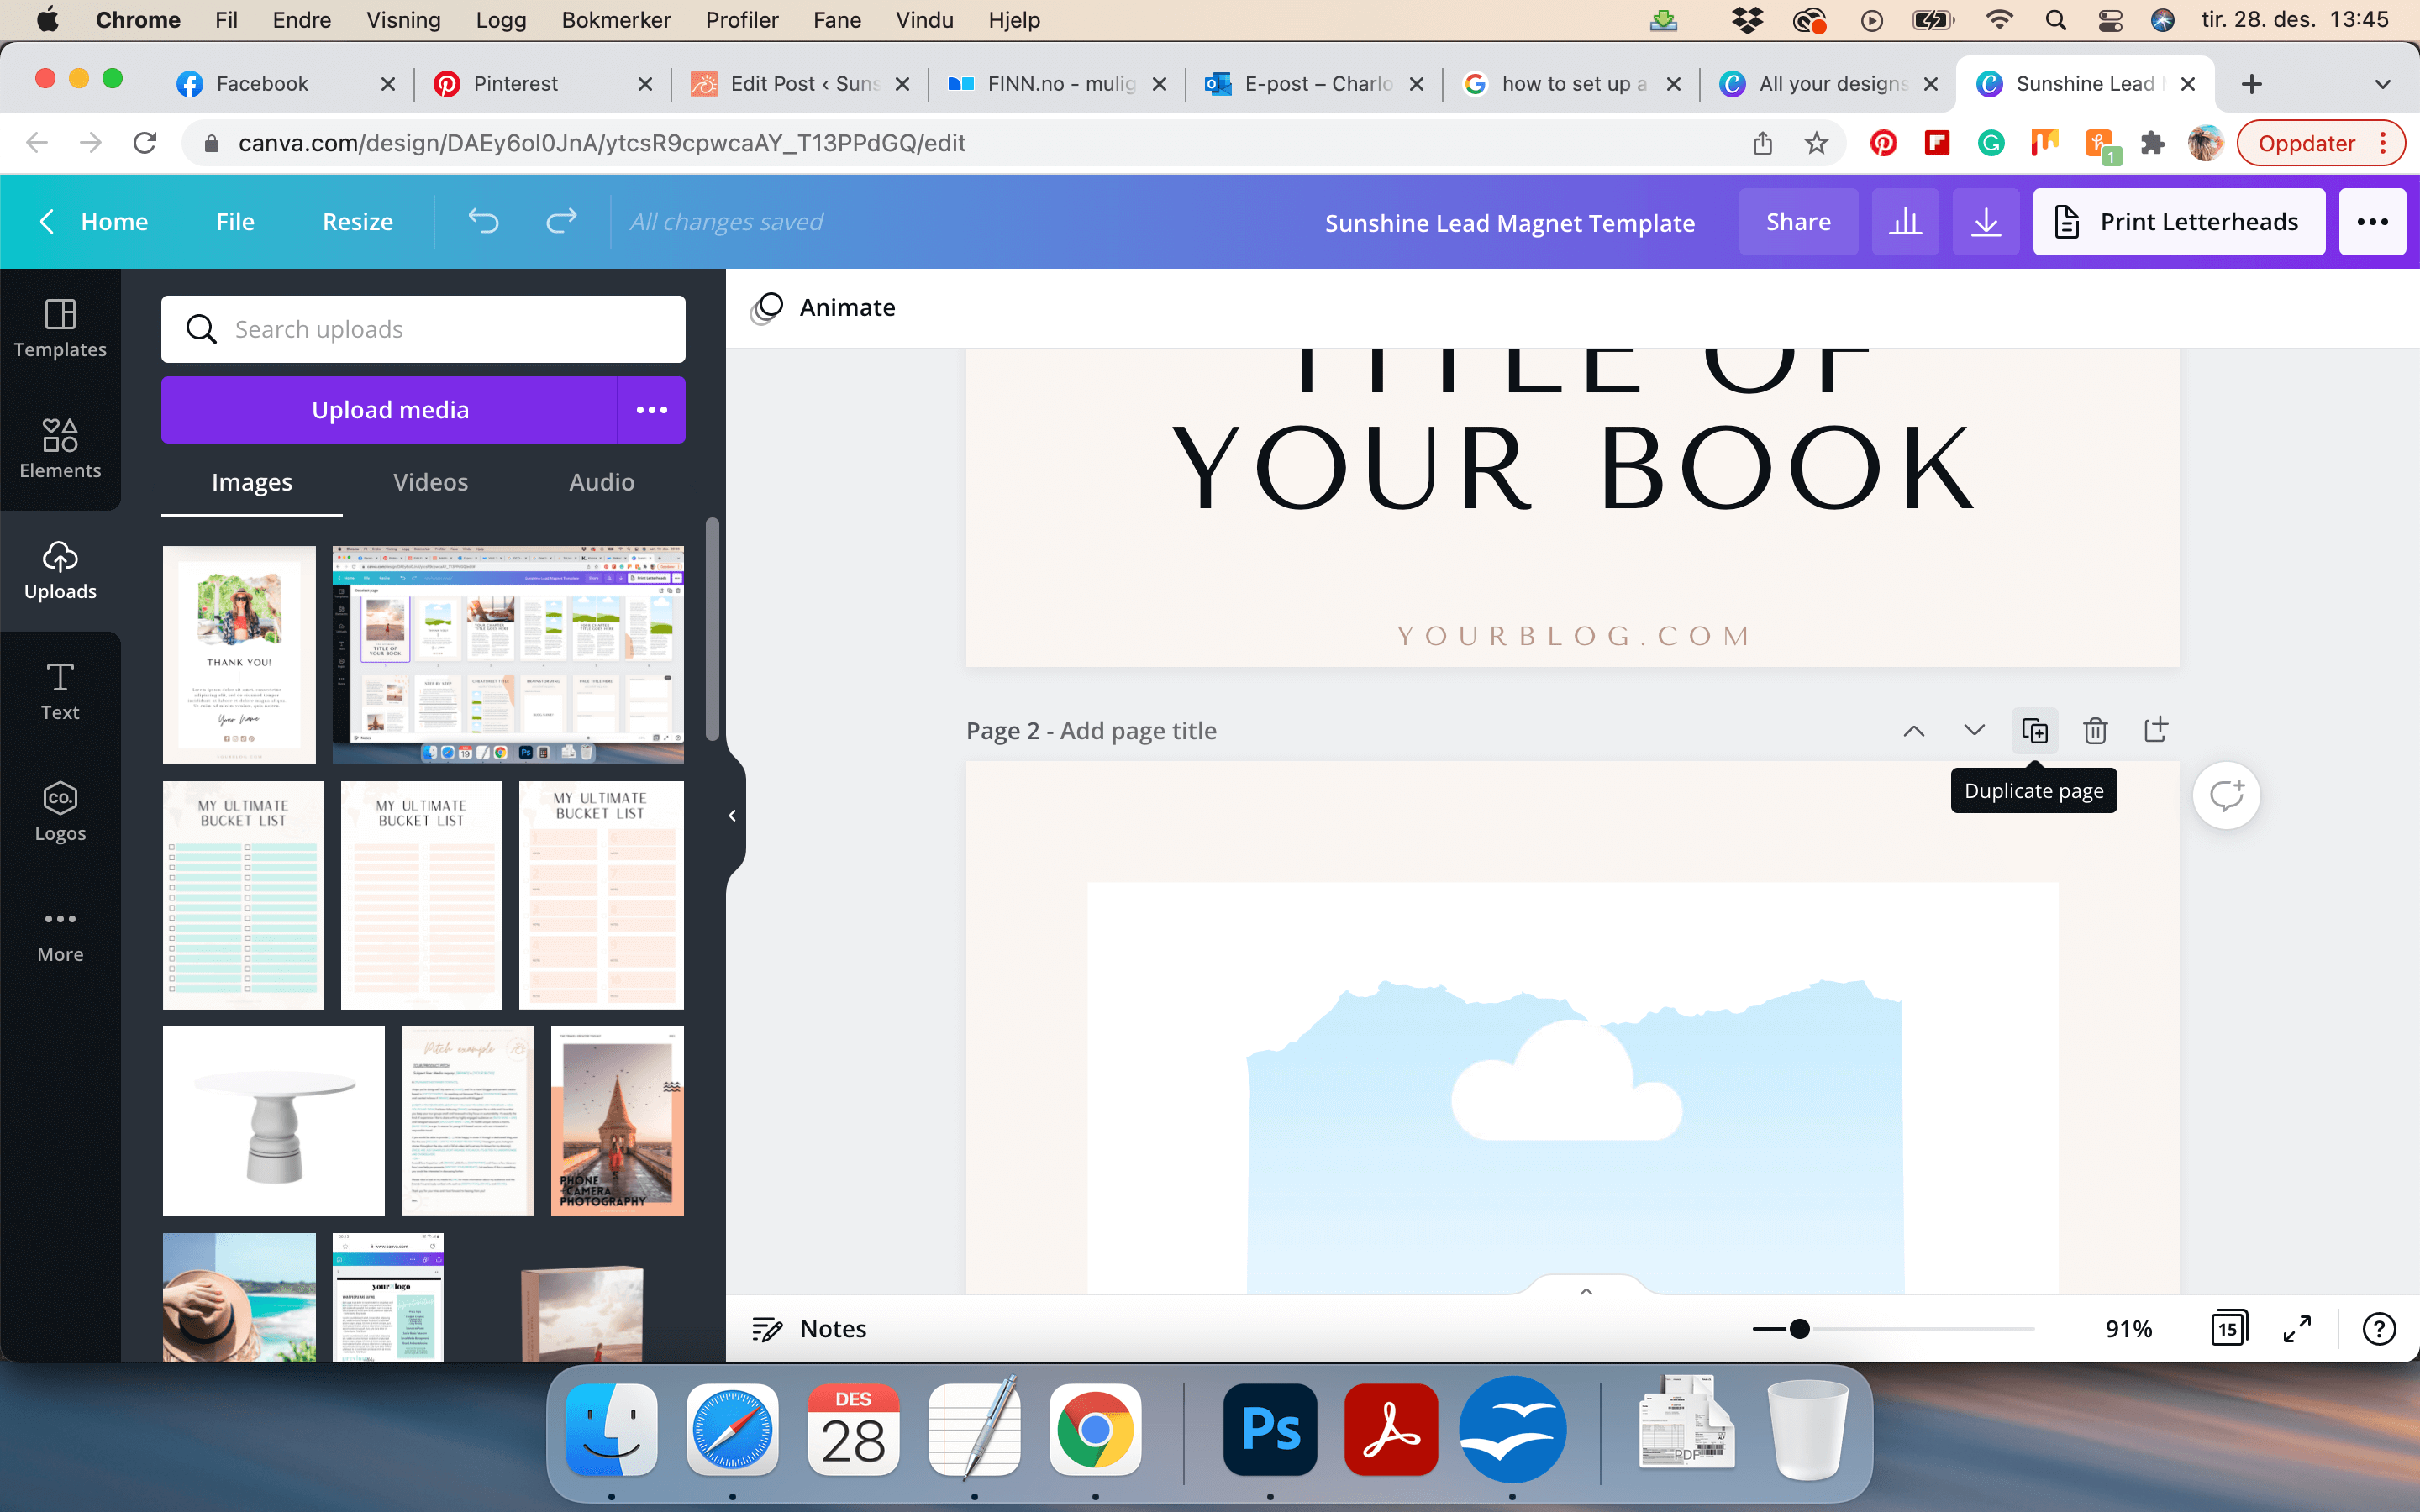This screenshot has height=1512, width=2420.
Task: Click the Chrome address bar URL
Action: (602, 143)
